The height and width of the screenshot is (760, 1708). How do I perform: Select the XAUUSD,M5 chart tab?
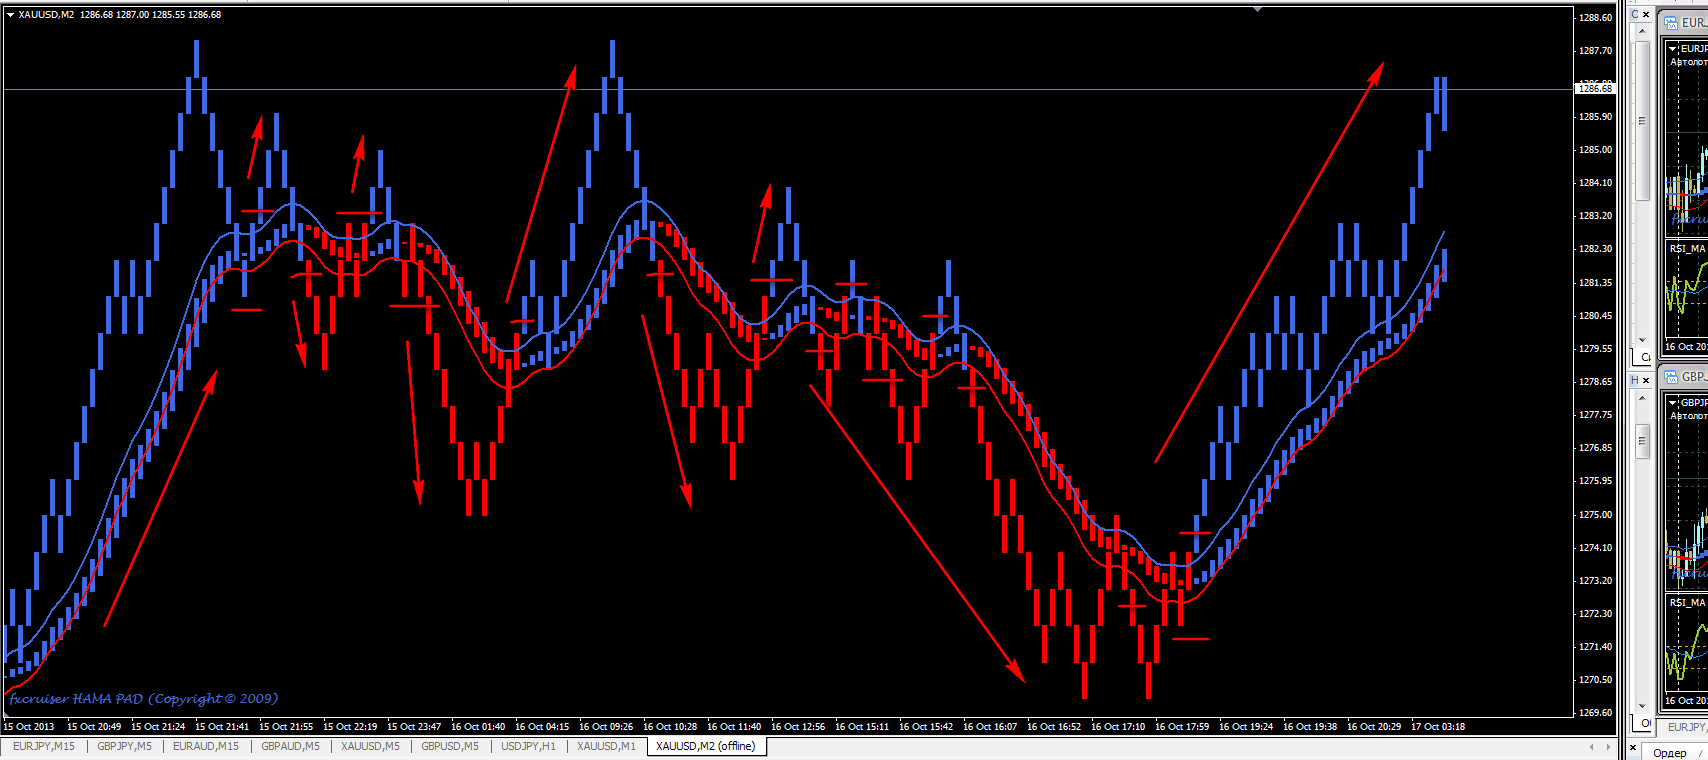370,746
